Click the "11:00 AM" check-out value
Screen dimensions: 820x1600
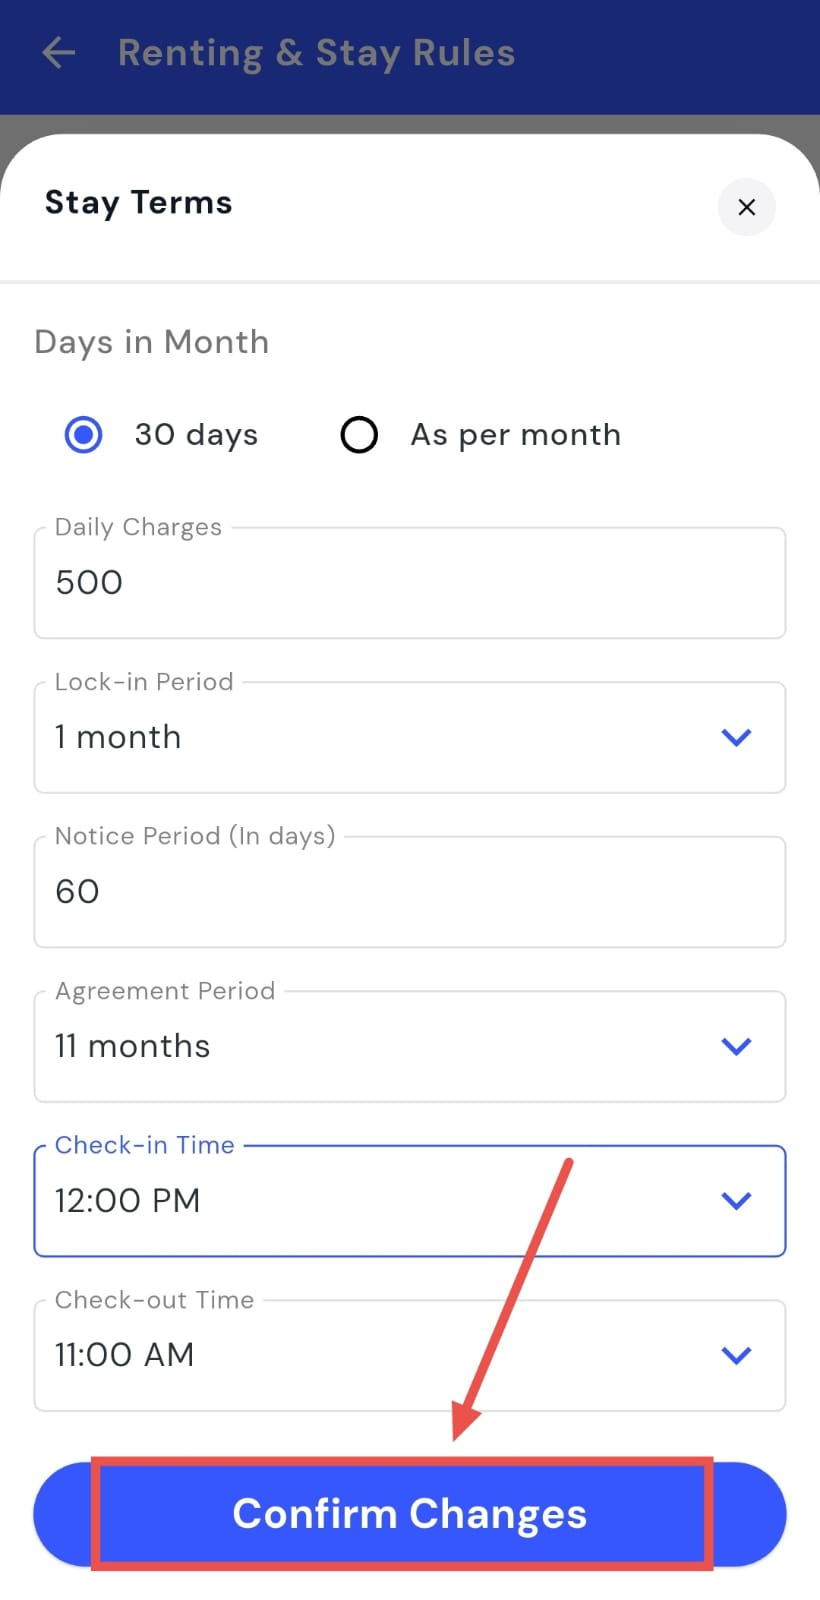point(125,1356)
